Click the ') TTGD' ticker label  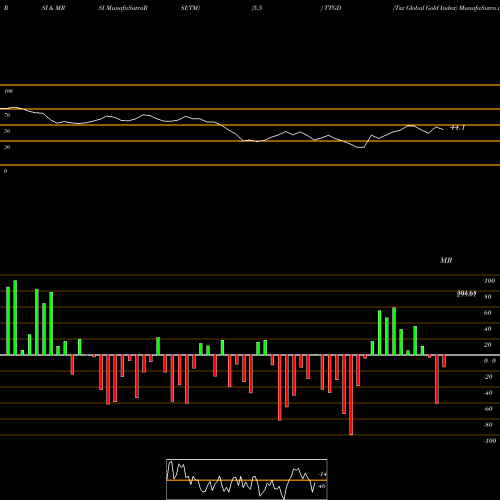331,8
